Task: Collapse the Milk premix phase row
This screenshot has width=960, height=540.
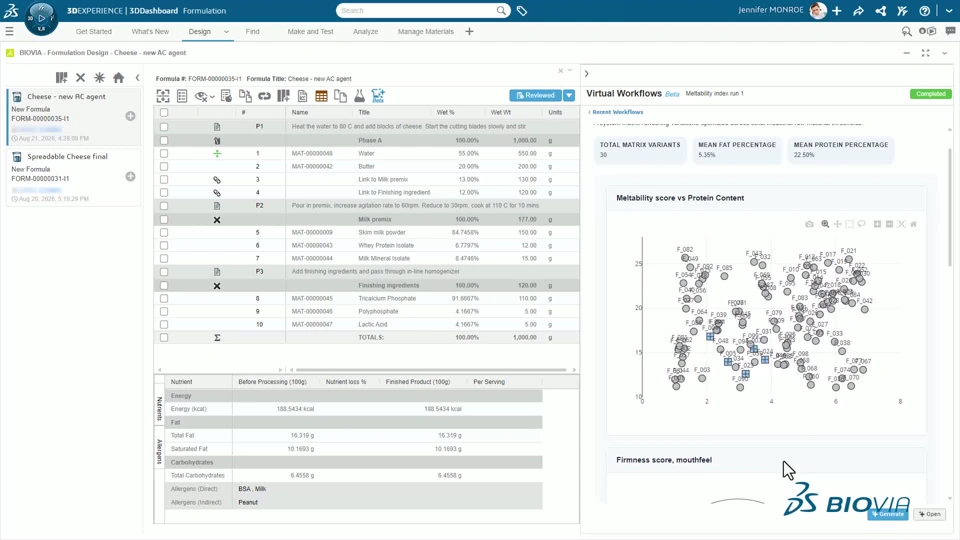Action: [x=217, y=219]
